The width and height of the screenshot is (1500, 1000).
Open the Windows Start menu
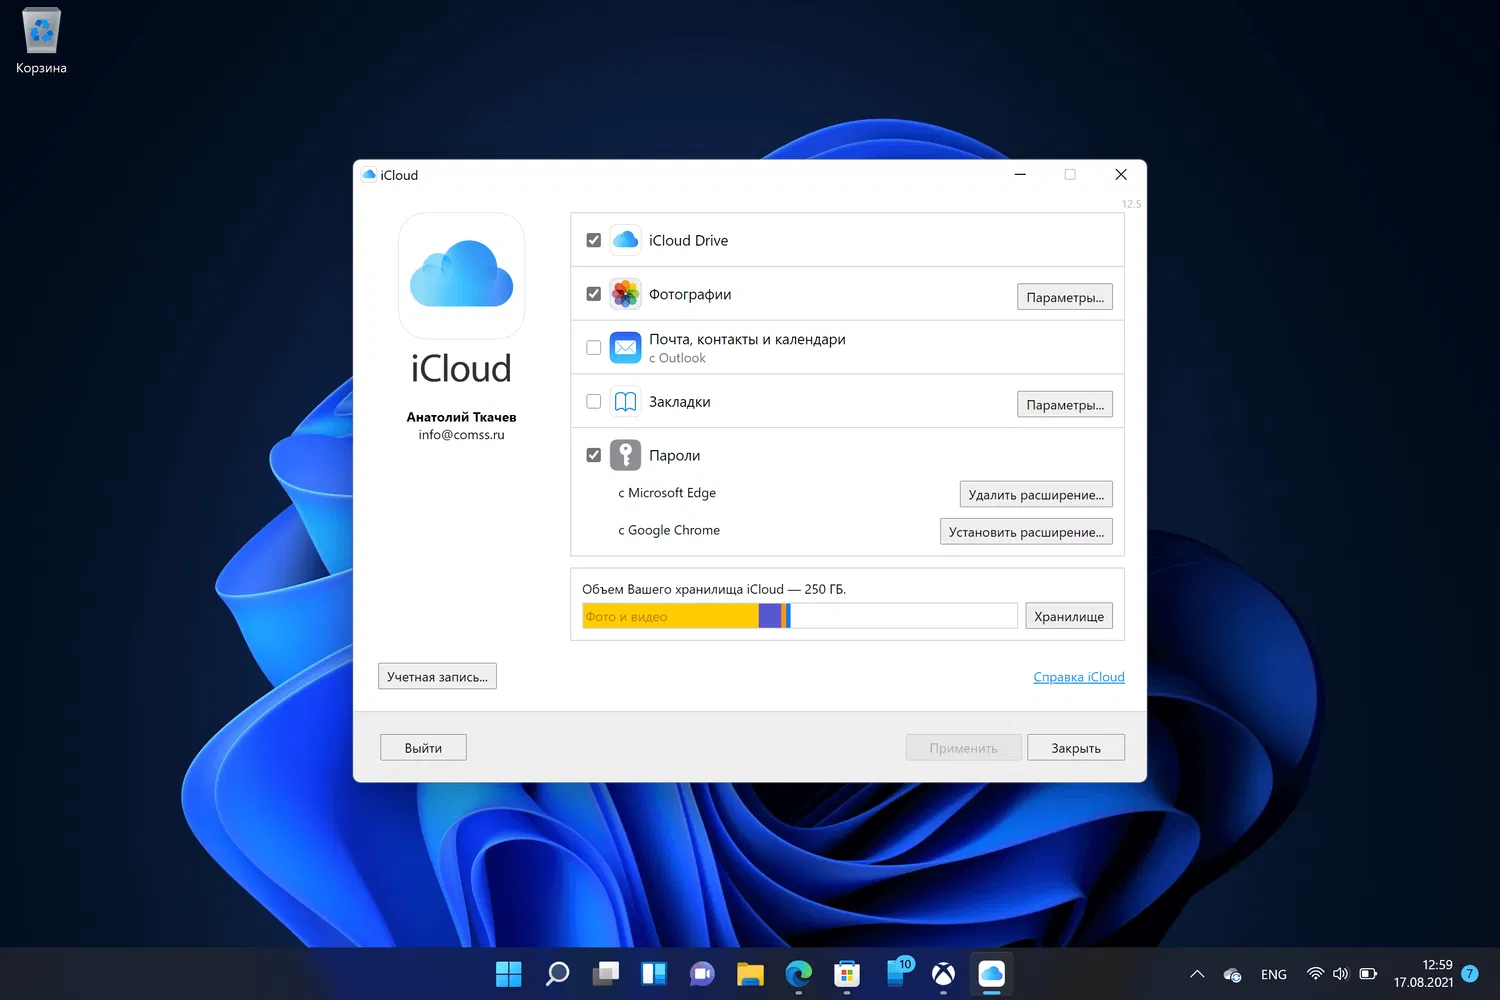tap(509, 974)
